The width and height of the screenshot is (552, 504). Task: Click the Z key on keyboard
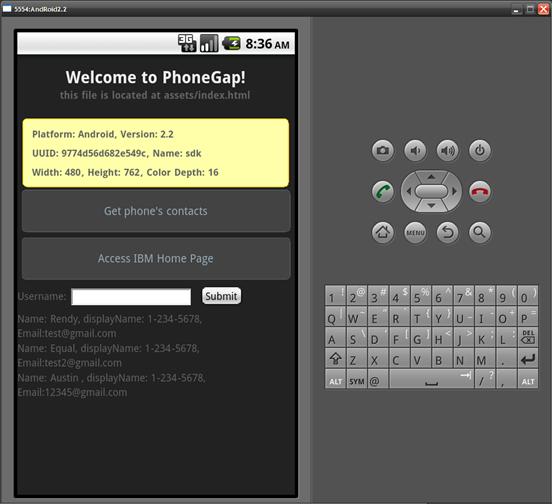point(357,358)
